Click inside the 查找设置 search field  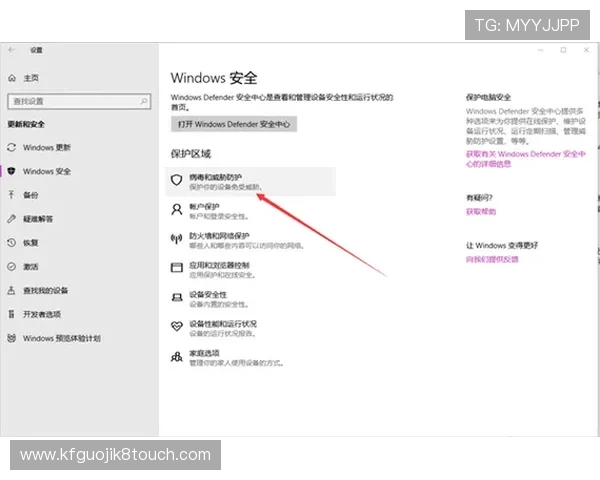[x=79, y=101]
